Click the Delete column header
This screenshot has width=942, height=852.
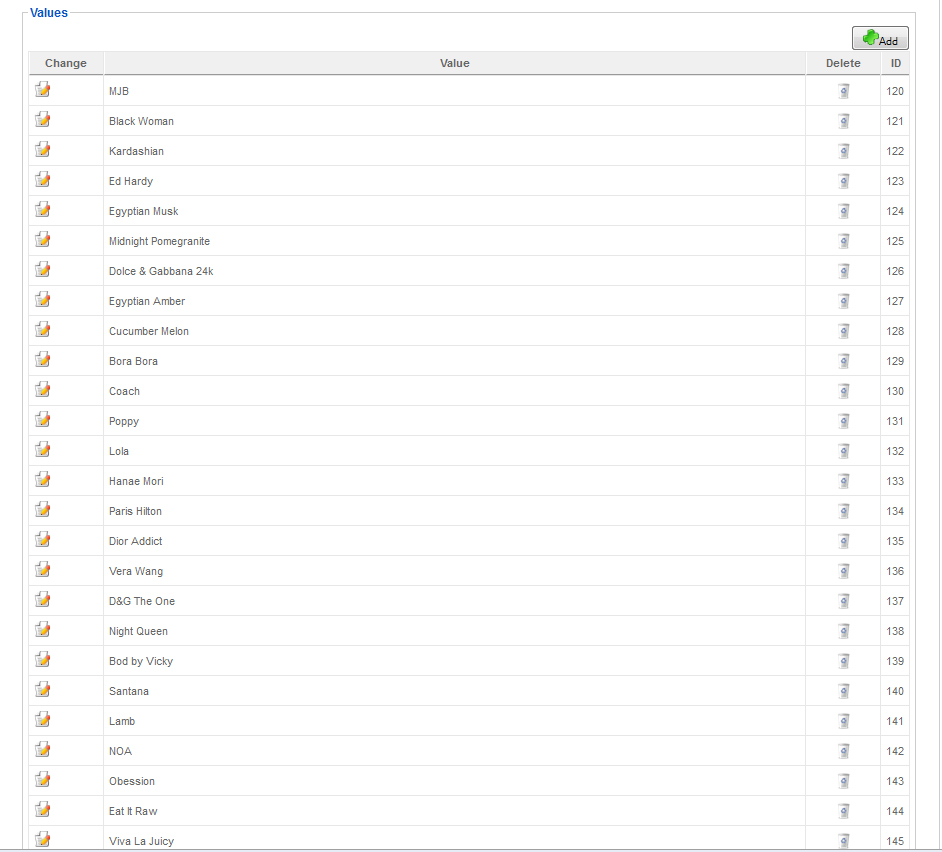click(843, 63)
